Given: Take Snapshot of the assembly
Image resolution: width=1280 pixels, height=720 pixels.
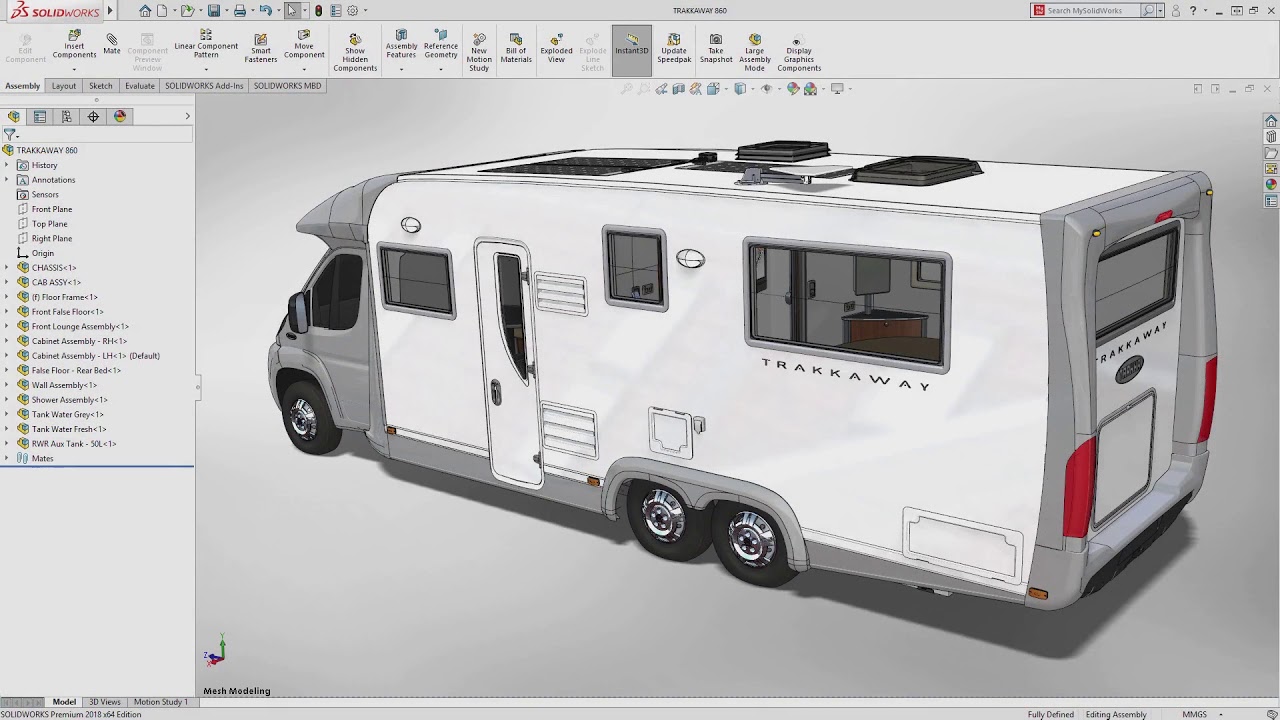Looking at the screenshot, I should coord(716,49).
